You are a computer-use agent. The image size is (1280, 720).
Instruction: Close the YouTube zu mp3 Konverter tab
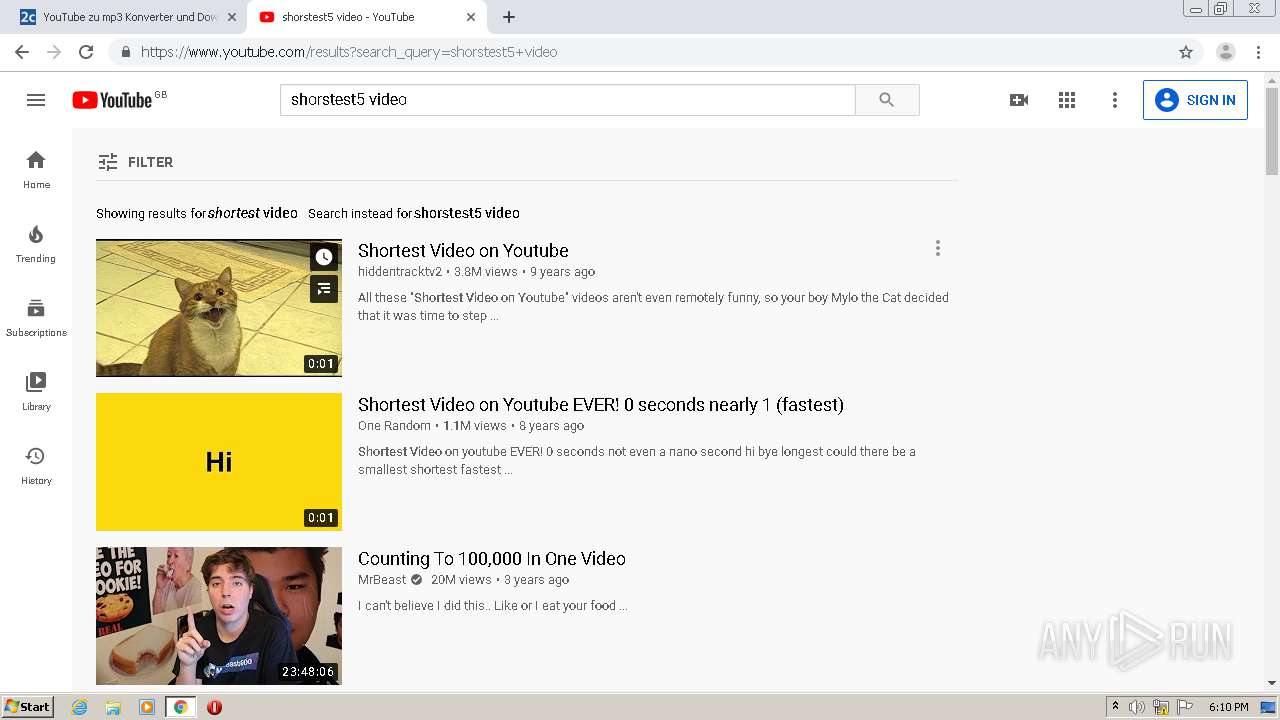pos(232,17)
